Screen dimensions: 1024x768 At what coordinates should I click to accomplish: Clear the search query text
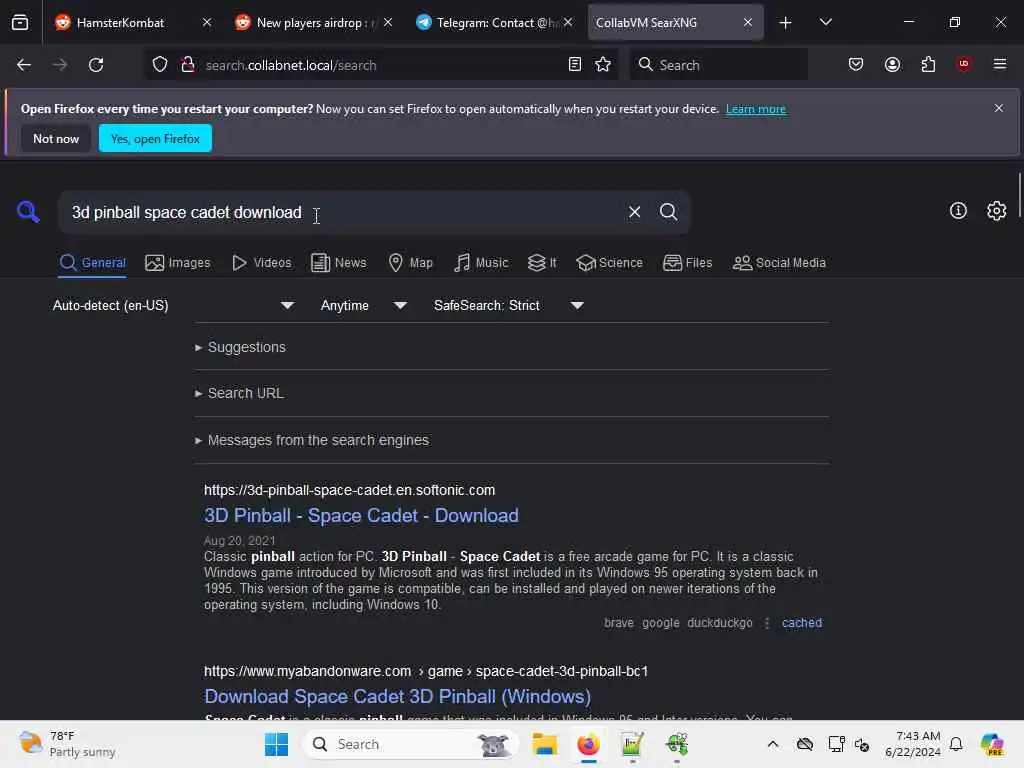point(634,212)
